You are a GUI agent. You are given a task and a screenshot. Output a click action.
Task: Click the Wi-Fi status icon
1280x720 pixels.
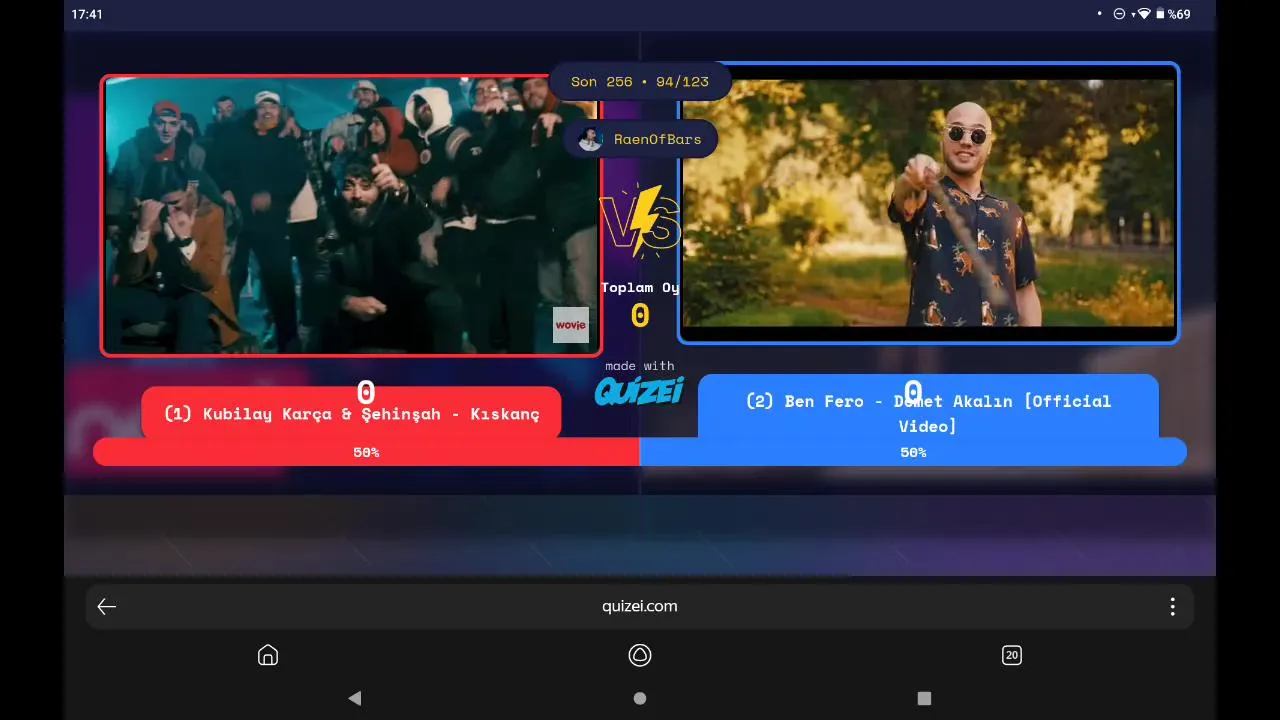pos(1144,14)
